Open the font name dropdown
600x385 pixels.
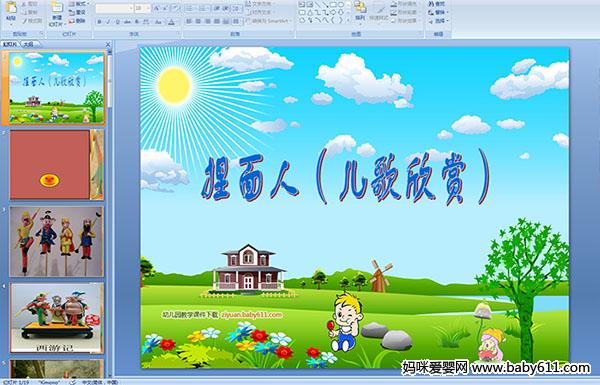pos(131,8)
